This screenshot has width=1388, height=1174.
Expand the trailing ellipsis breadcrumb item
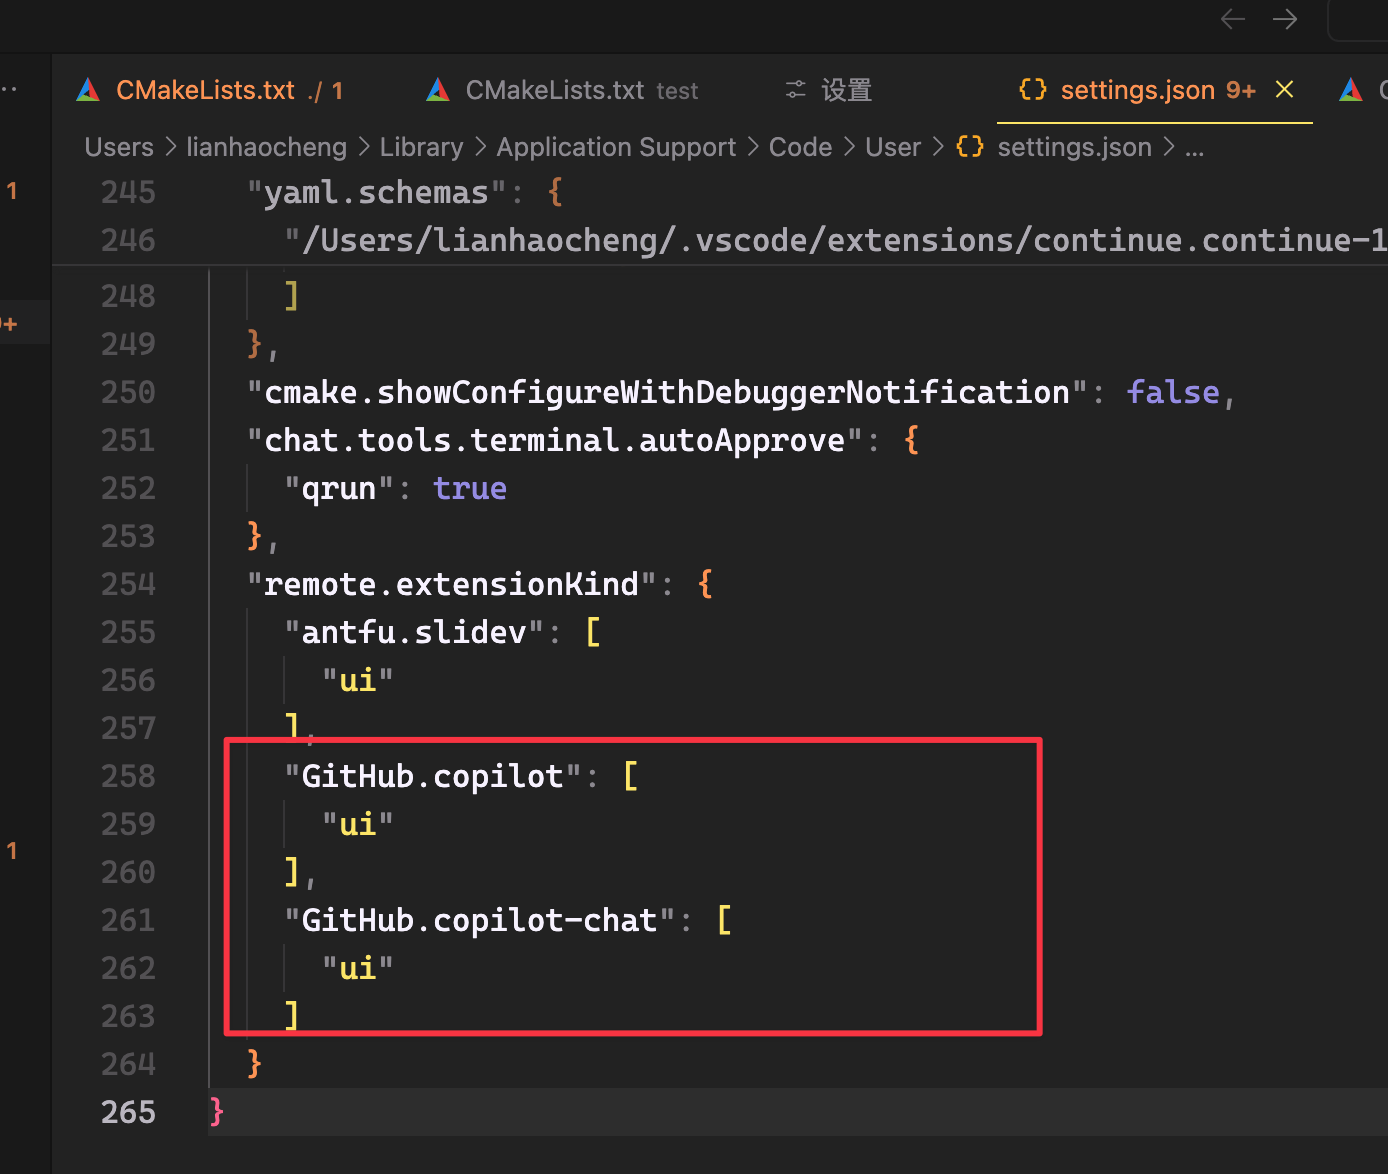1194,147
